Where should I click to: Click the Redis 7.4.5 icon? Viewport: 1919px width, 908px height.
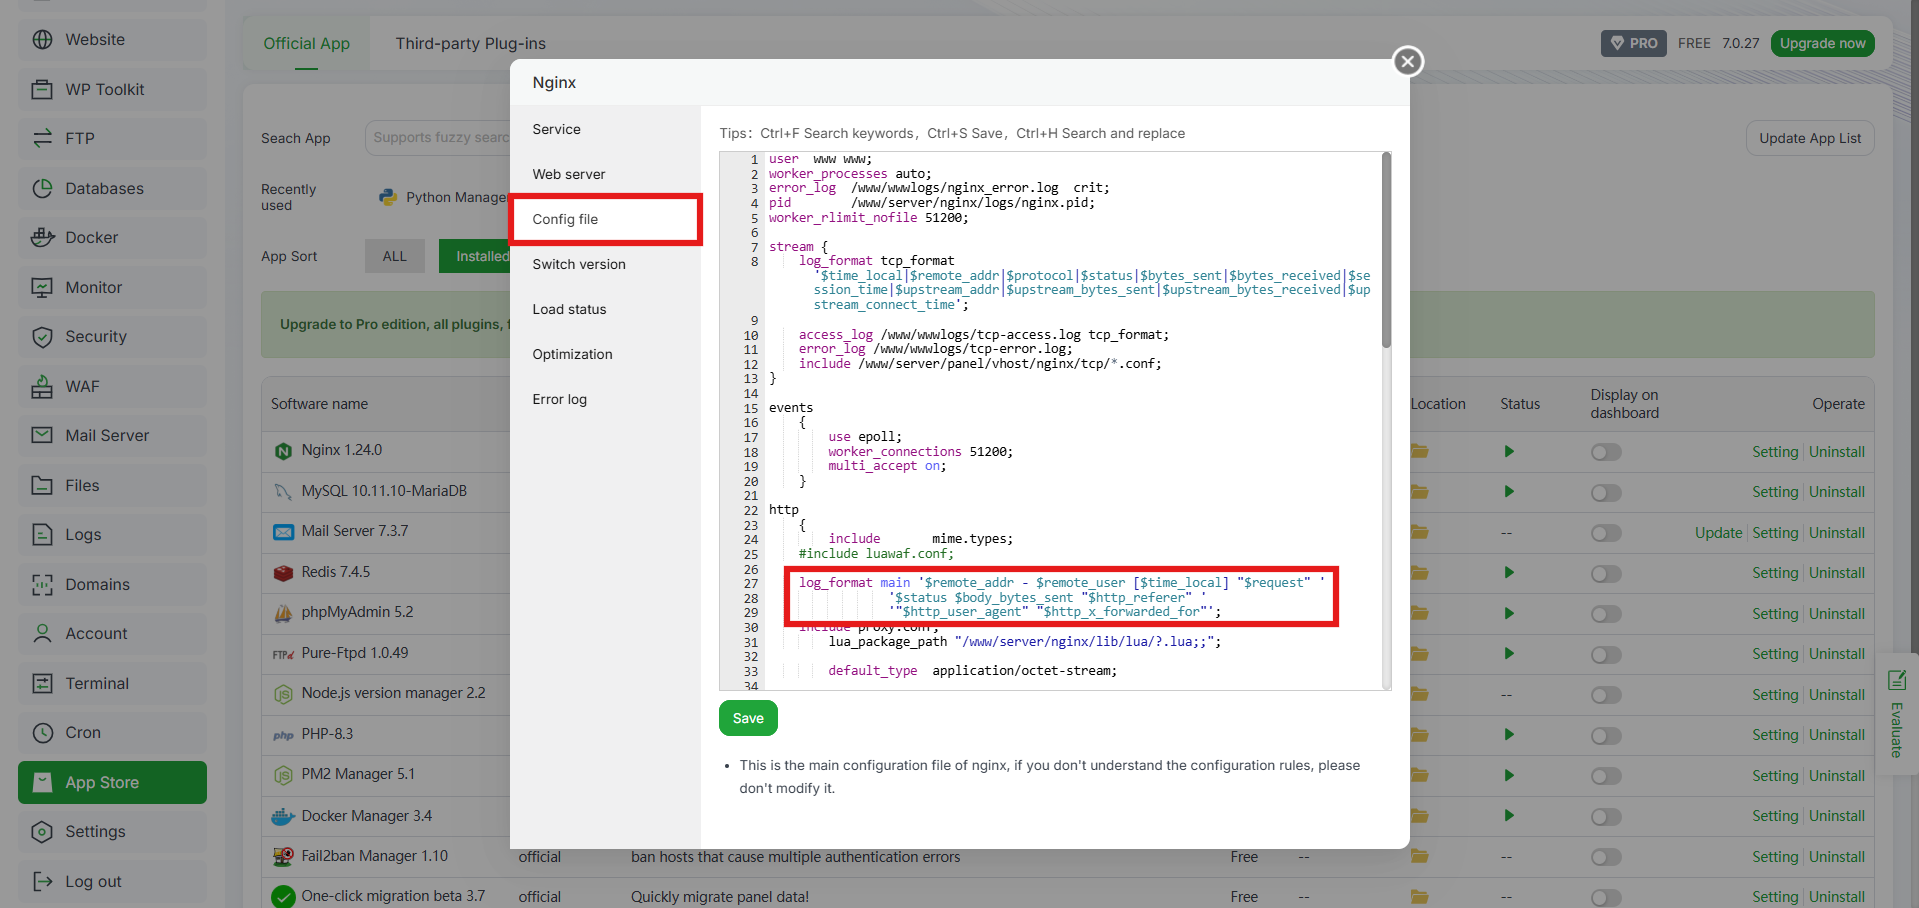coord(283,573)
